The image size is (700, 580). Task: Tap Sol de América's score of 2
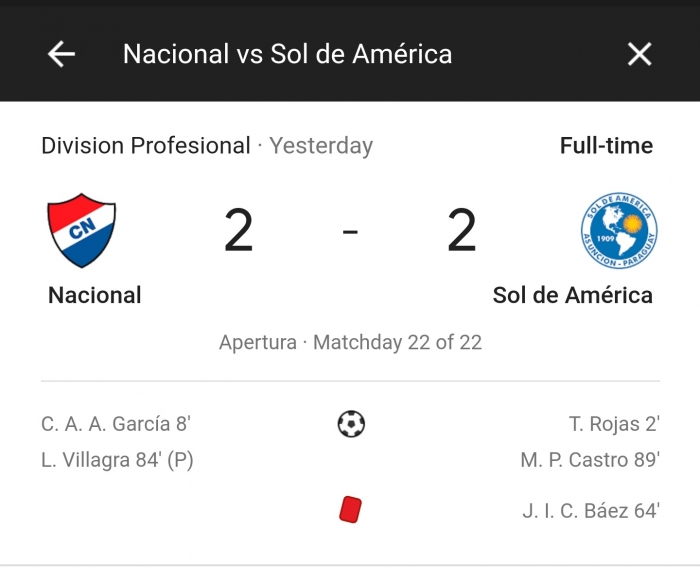coord(462,230)
